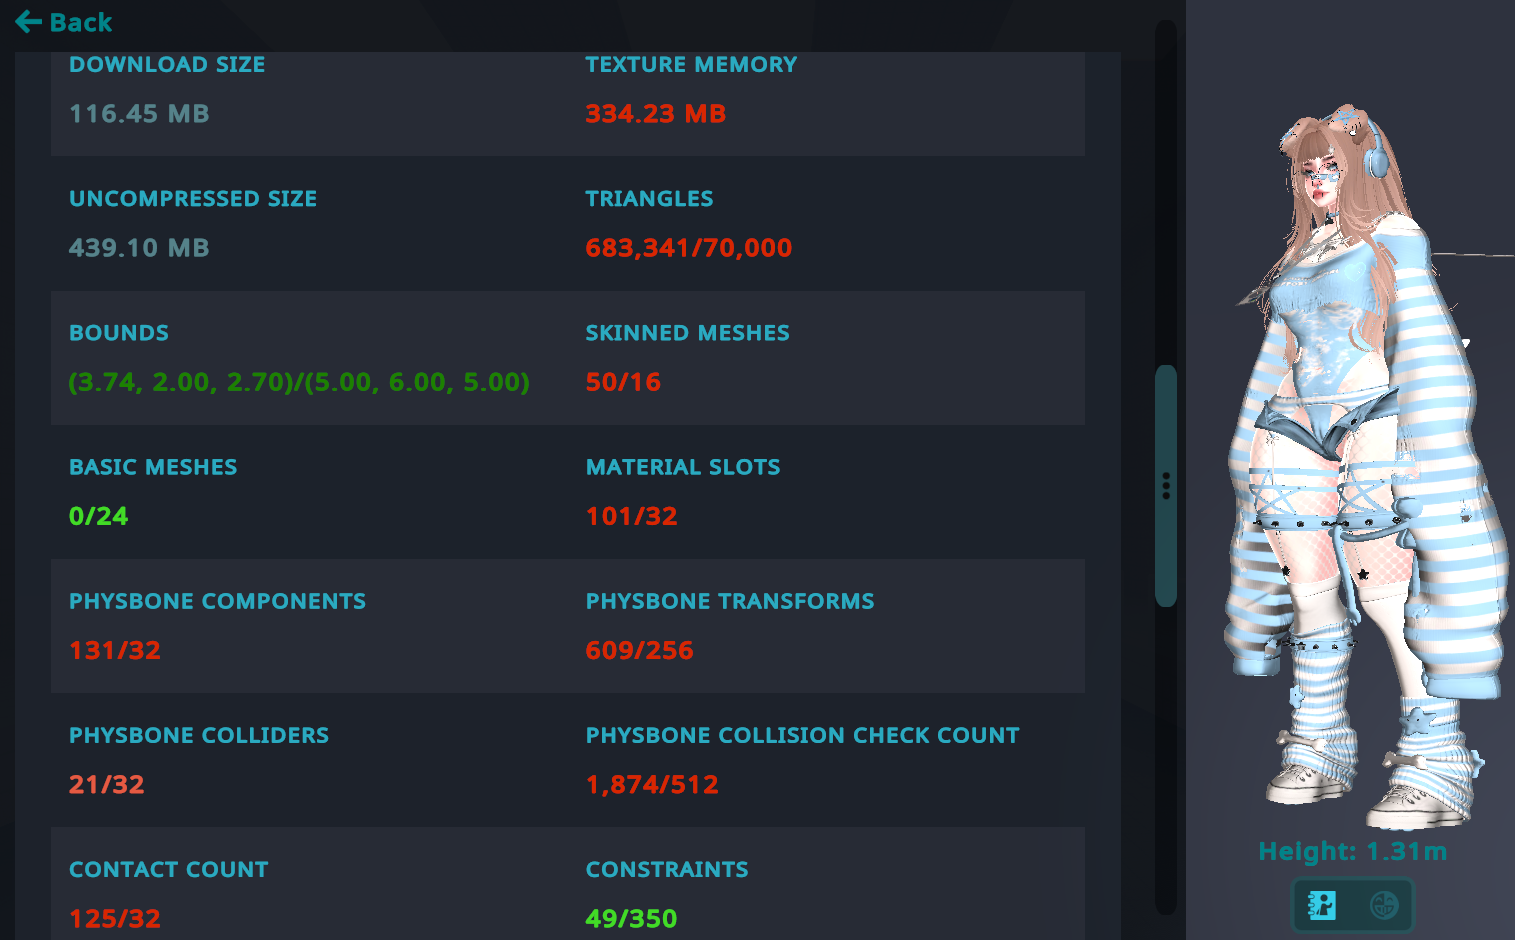Click the Skinned Meshes 50/16 value
Image resolution: width=1515 pixels, height=940 pixels.
coord(623,382)
